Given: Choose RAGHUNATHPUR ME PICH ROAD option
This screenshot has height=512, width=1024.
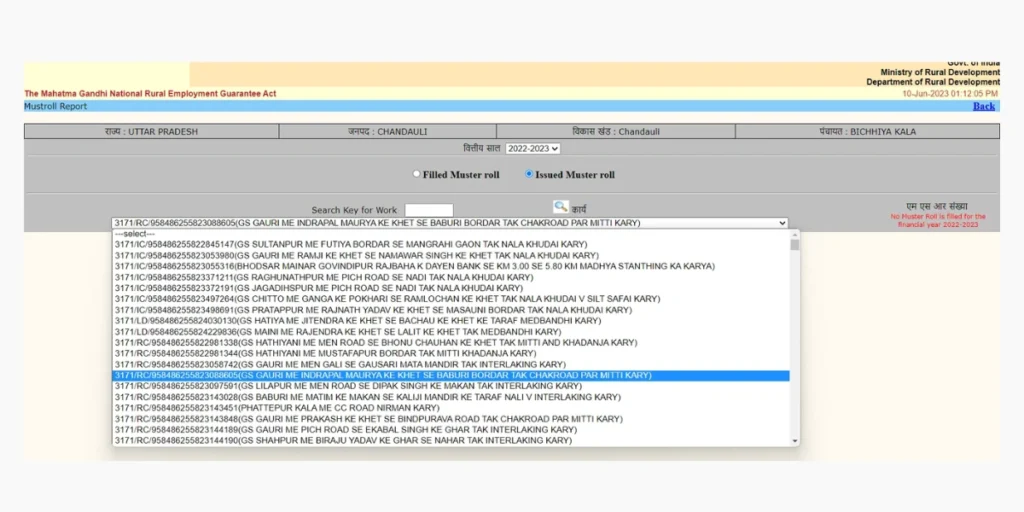Looking at the screenshot, I should 451,277.
